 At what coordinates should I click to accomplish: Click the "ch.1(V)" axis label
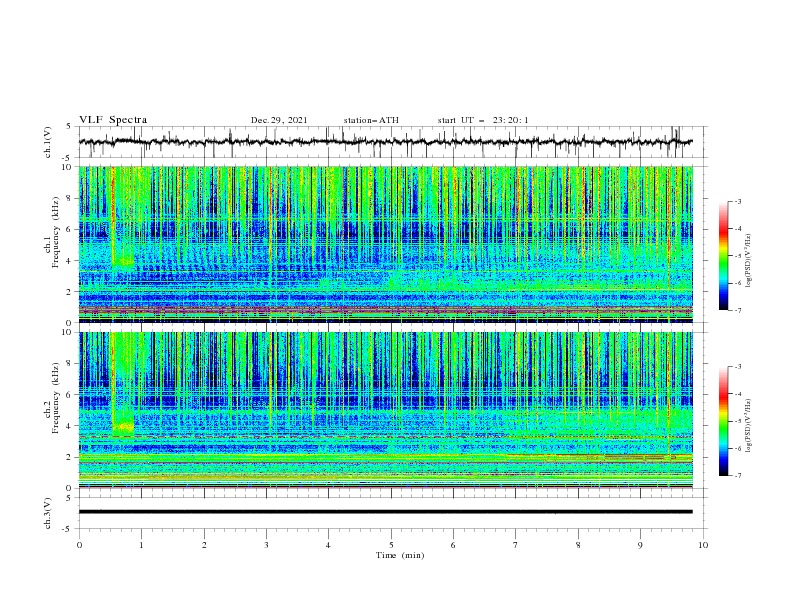pyautogui.click(x=48, y=142)
